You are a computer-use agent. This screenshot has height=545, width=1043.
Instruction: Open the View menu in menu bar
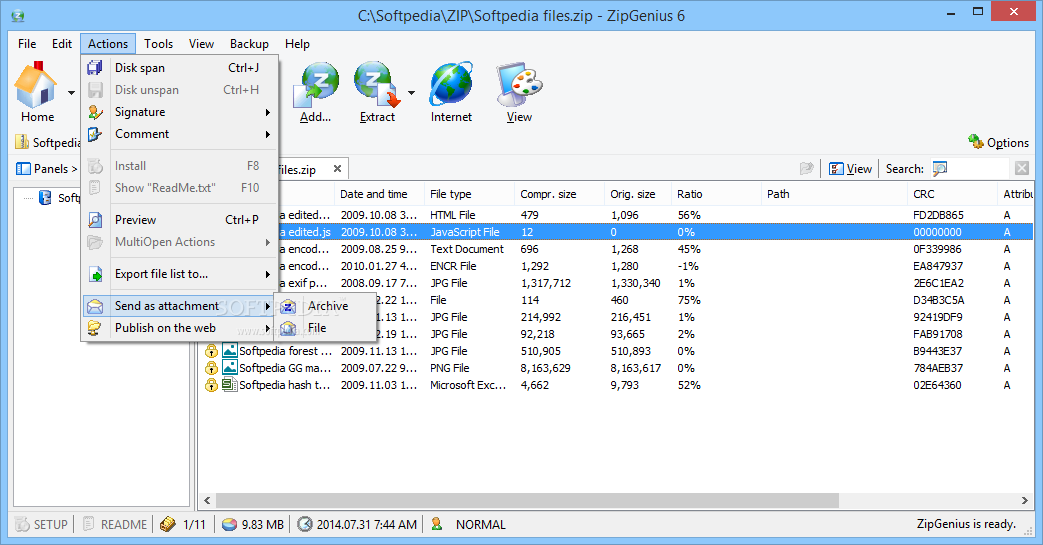[201, 44]
